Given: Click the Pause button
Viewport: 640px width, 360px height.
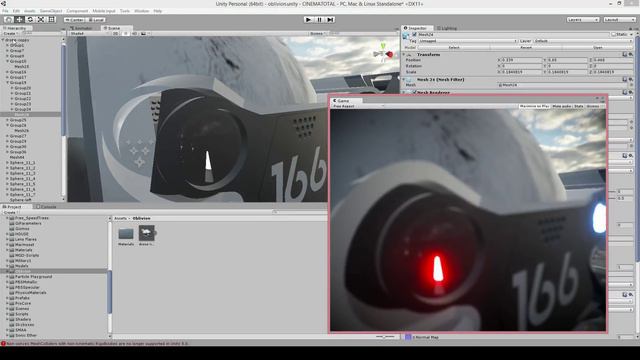Looking at the screenshot, I should [x=320, y=20].
